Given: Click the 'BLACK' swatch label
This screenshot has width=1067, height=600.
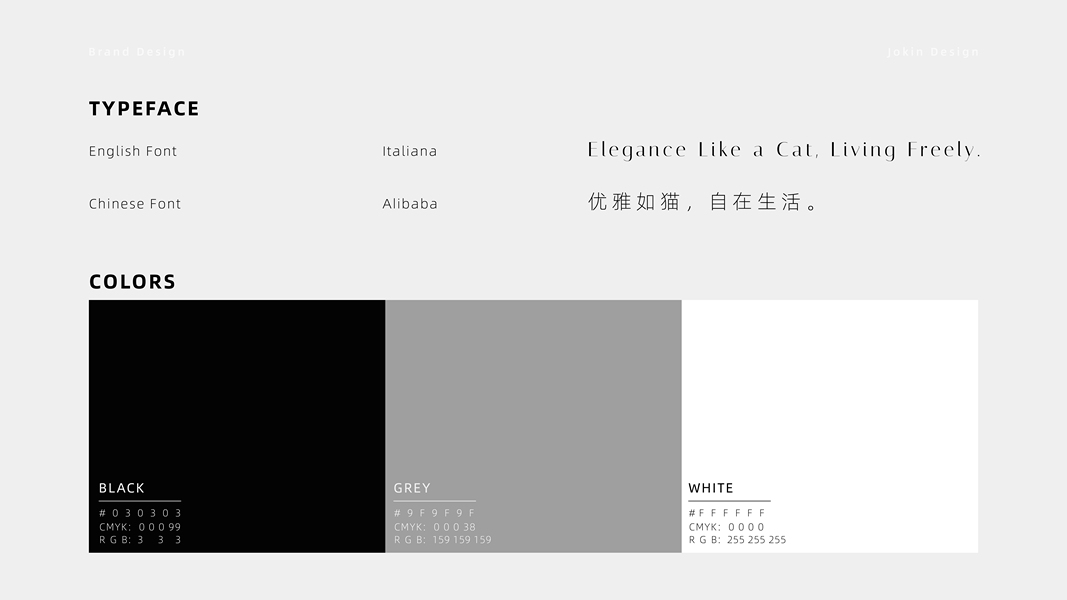Looking at the screenshot, I should [x=122, y=488].
